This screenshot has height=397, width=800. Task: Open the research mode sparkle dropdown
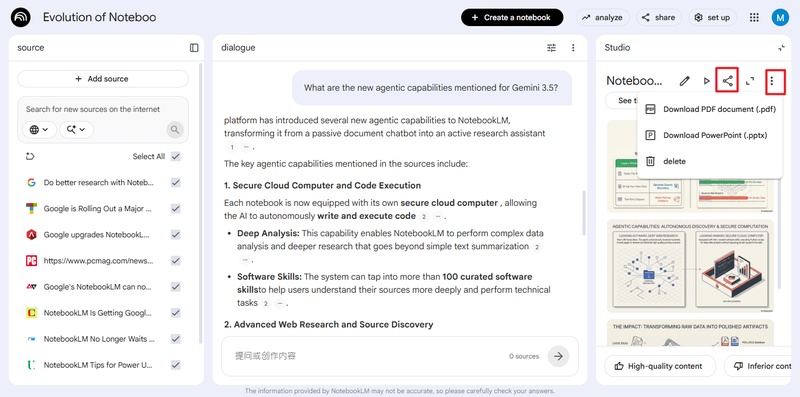coord(77,130)
